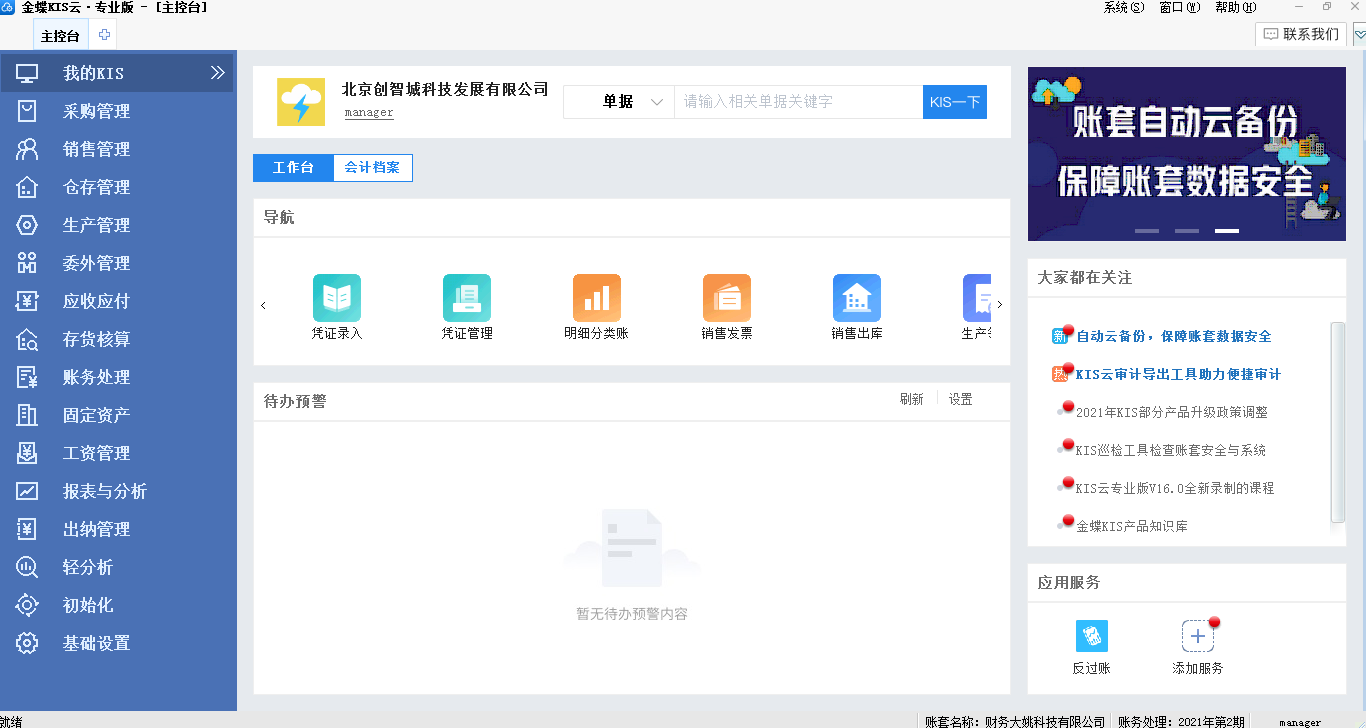
Task: Show next navigation icons with right arrow
Action: [1000, 305]
